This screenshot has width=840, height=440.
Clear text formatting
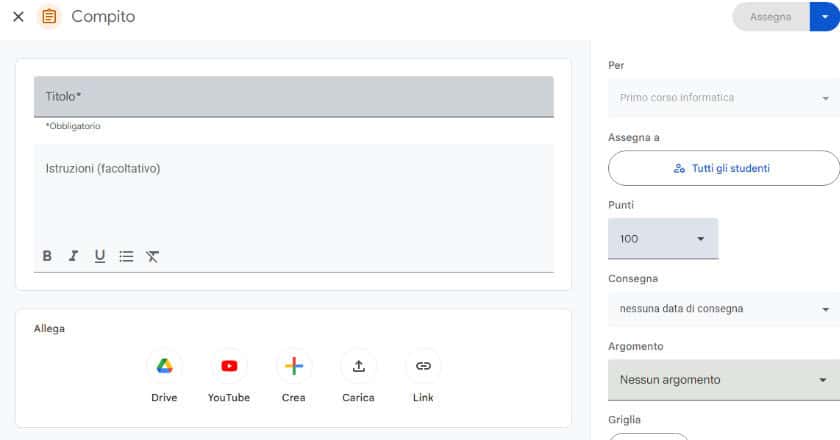153,256
